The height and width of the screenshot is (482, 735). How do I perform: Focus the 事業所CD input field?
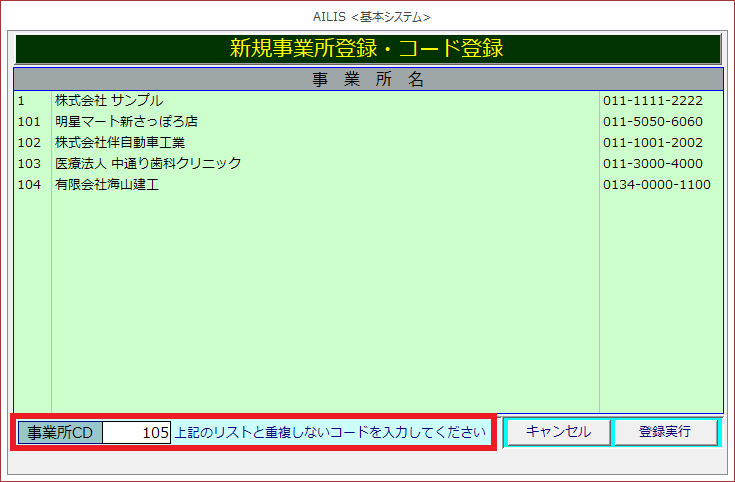point(137,433)
